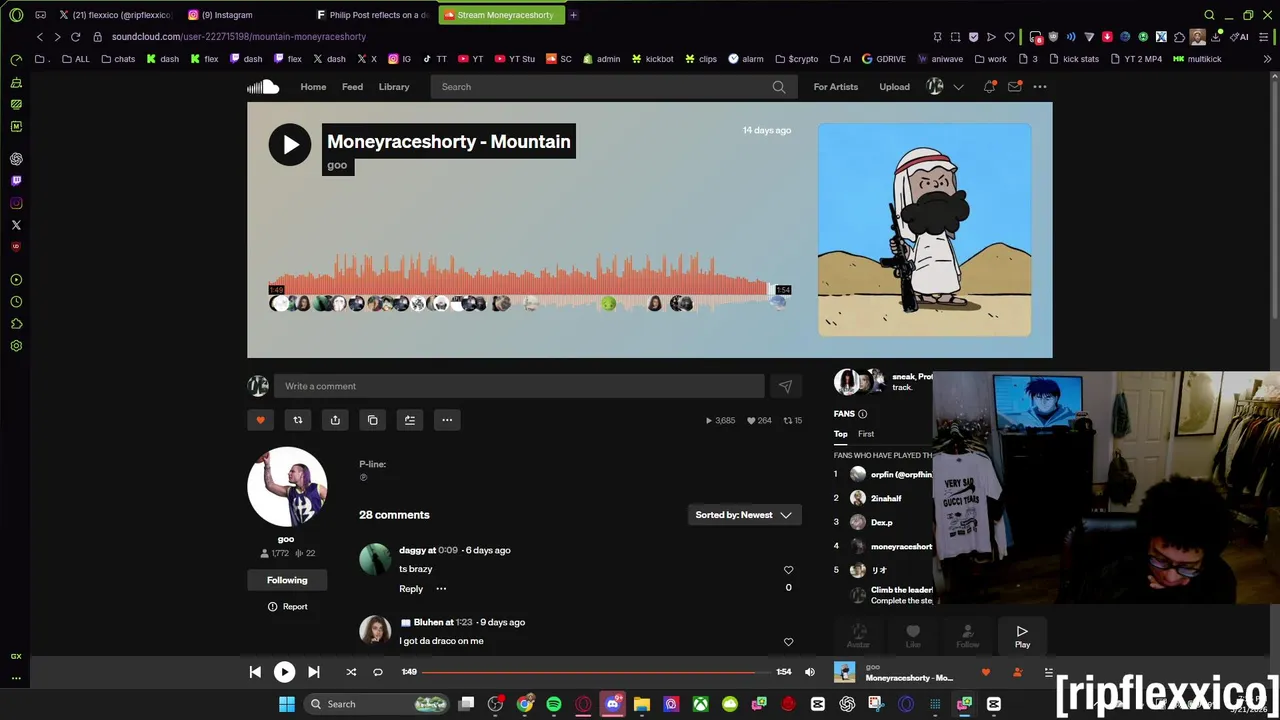
Task: Open SoundCloud notifications bell
Action: pos(989,87)
